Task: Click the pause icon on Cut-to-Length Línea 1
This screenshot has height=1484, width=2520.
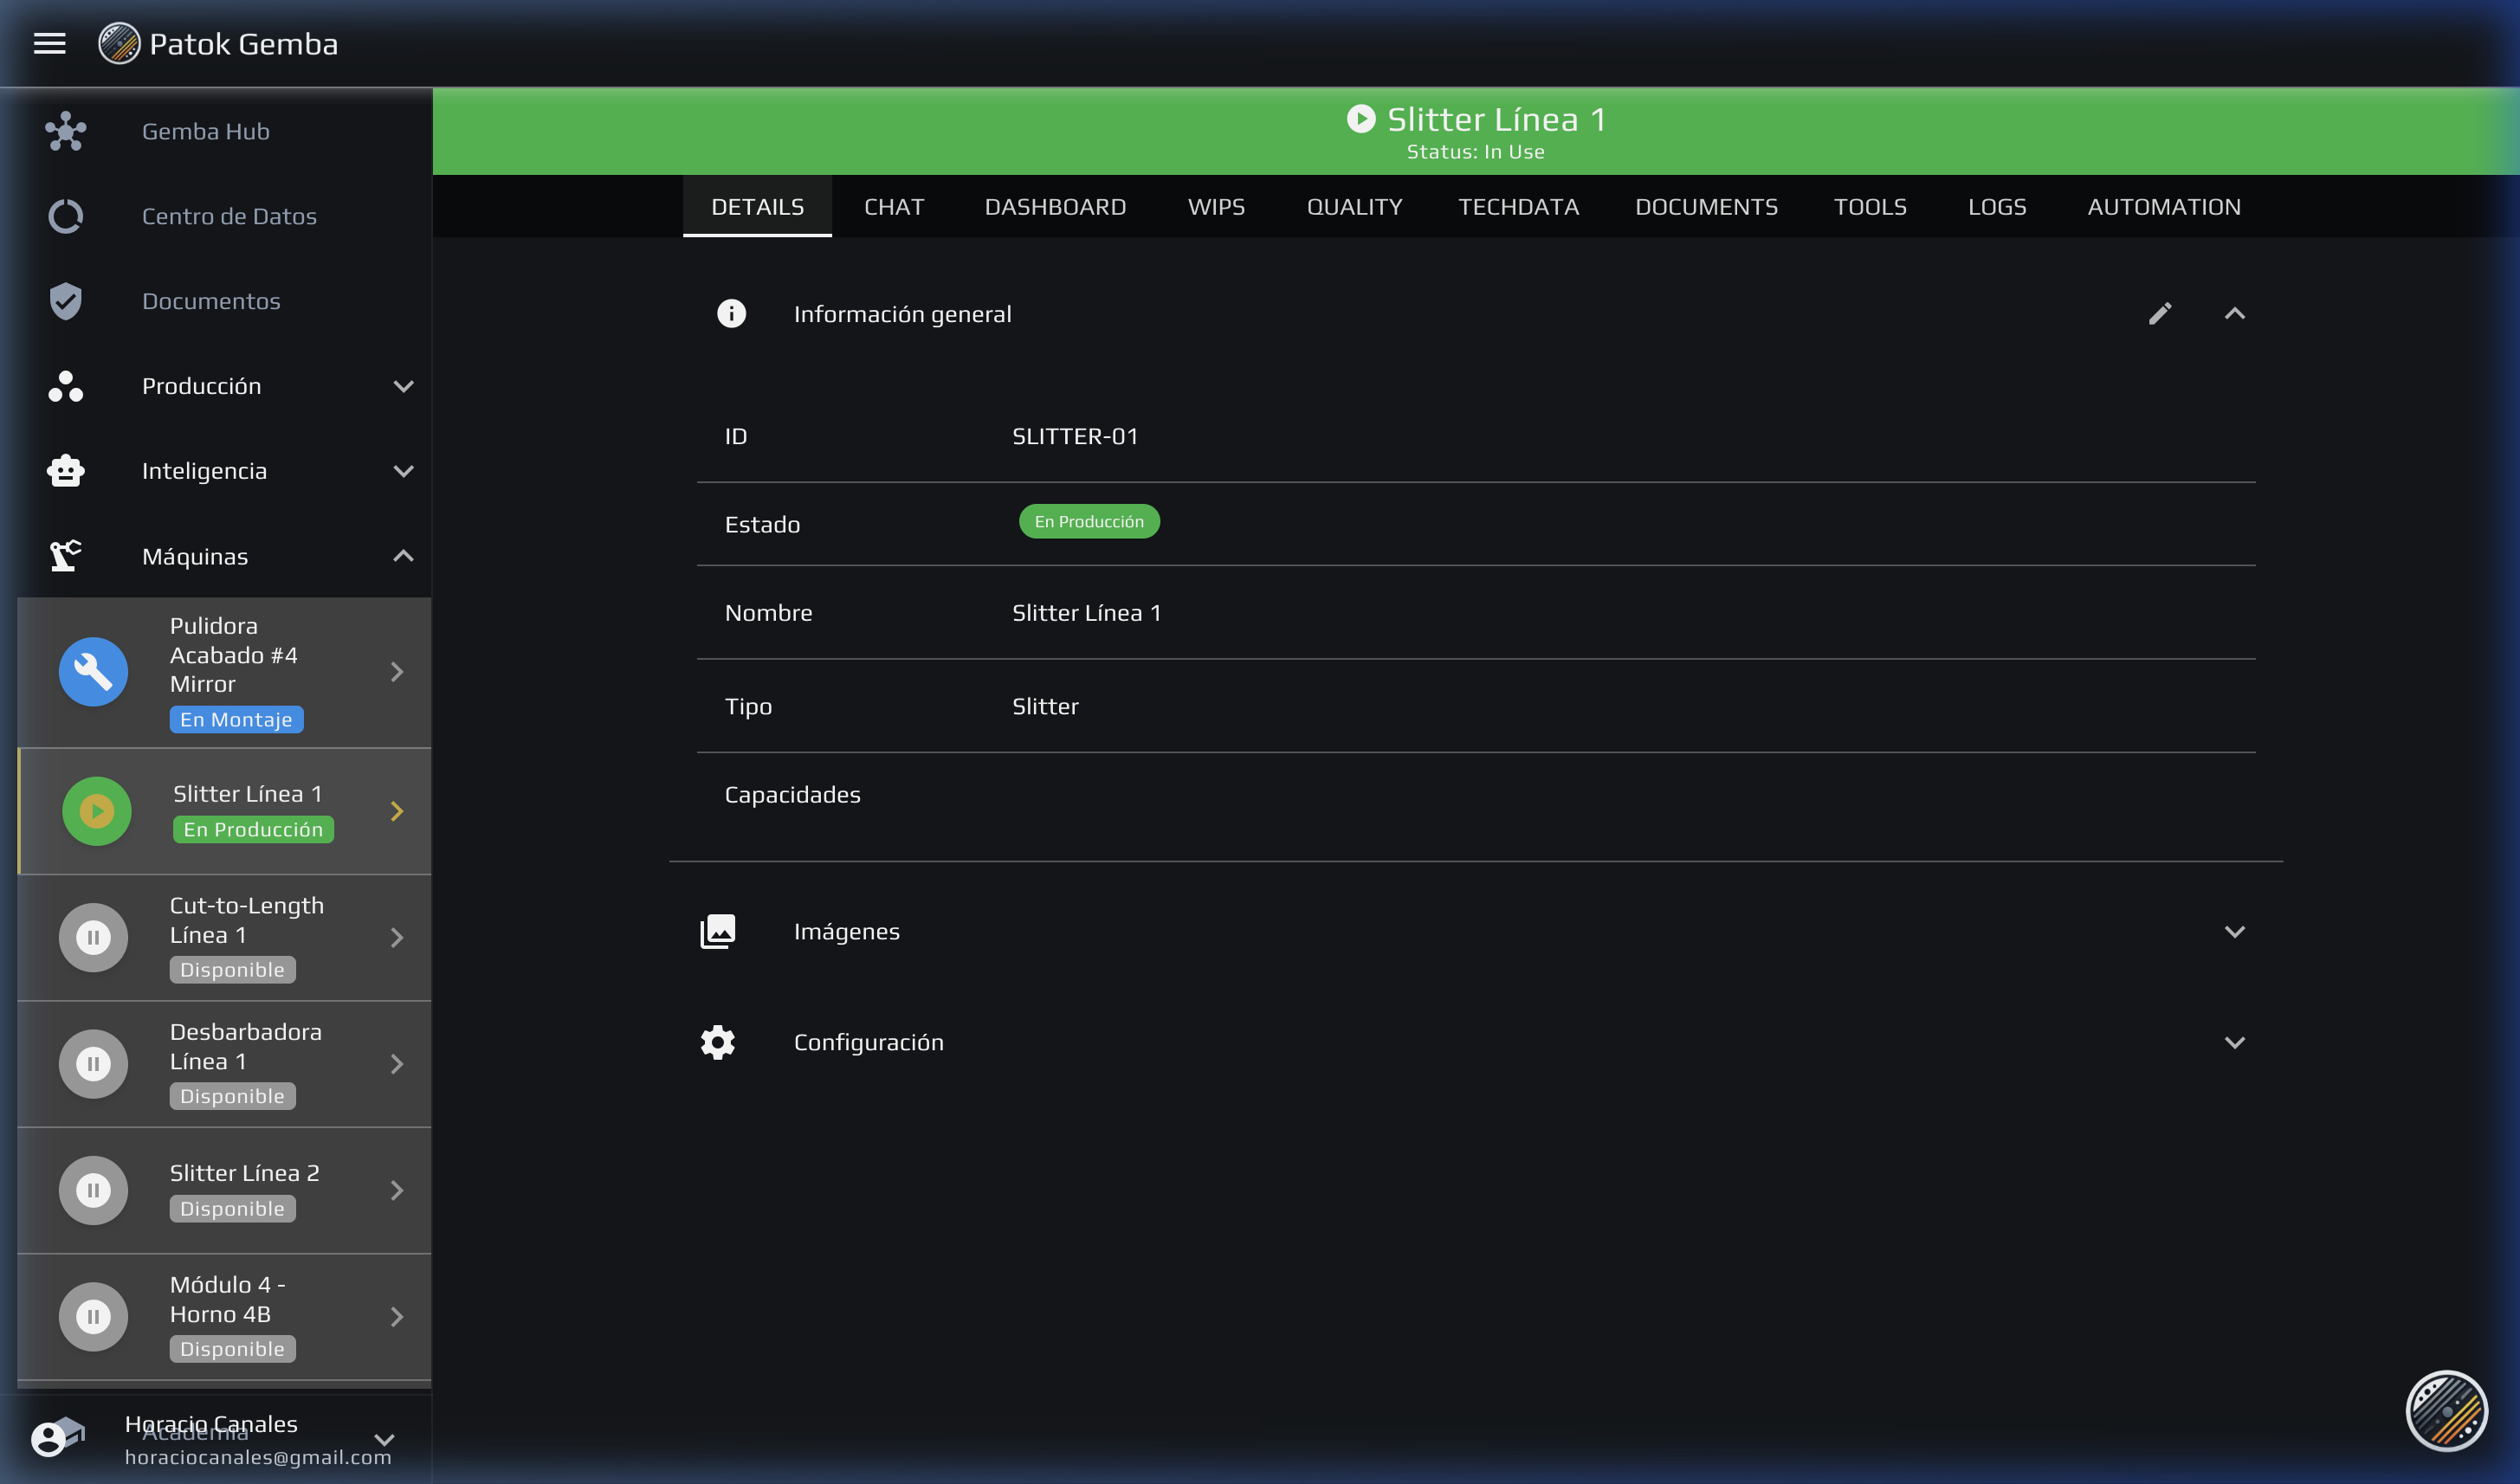Action: [x=93, y=937]
